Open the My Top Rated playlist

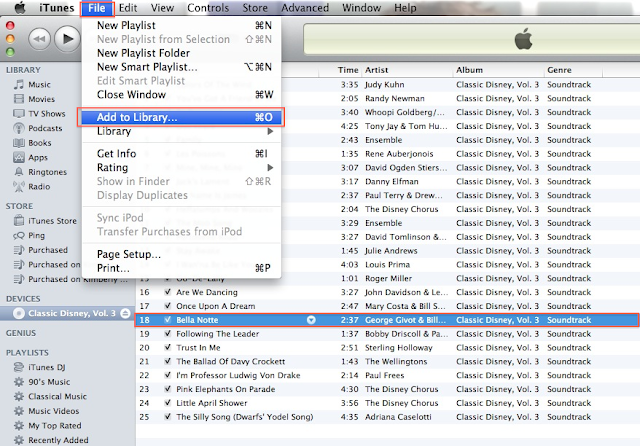(55, 426)
